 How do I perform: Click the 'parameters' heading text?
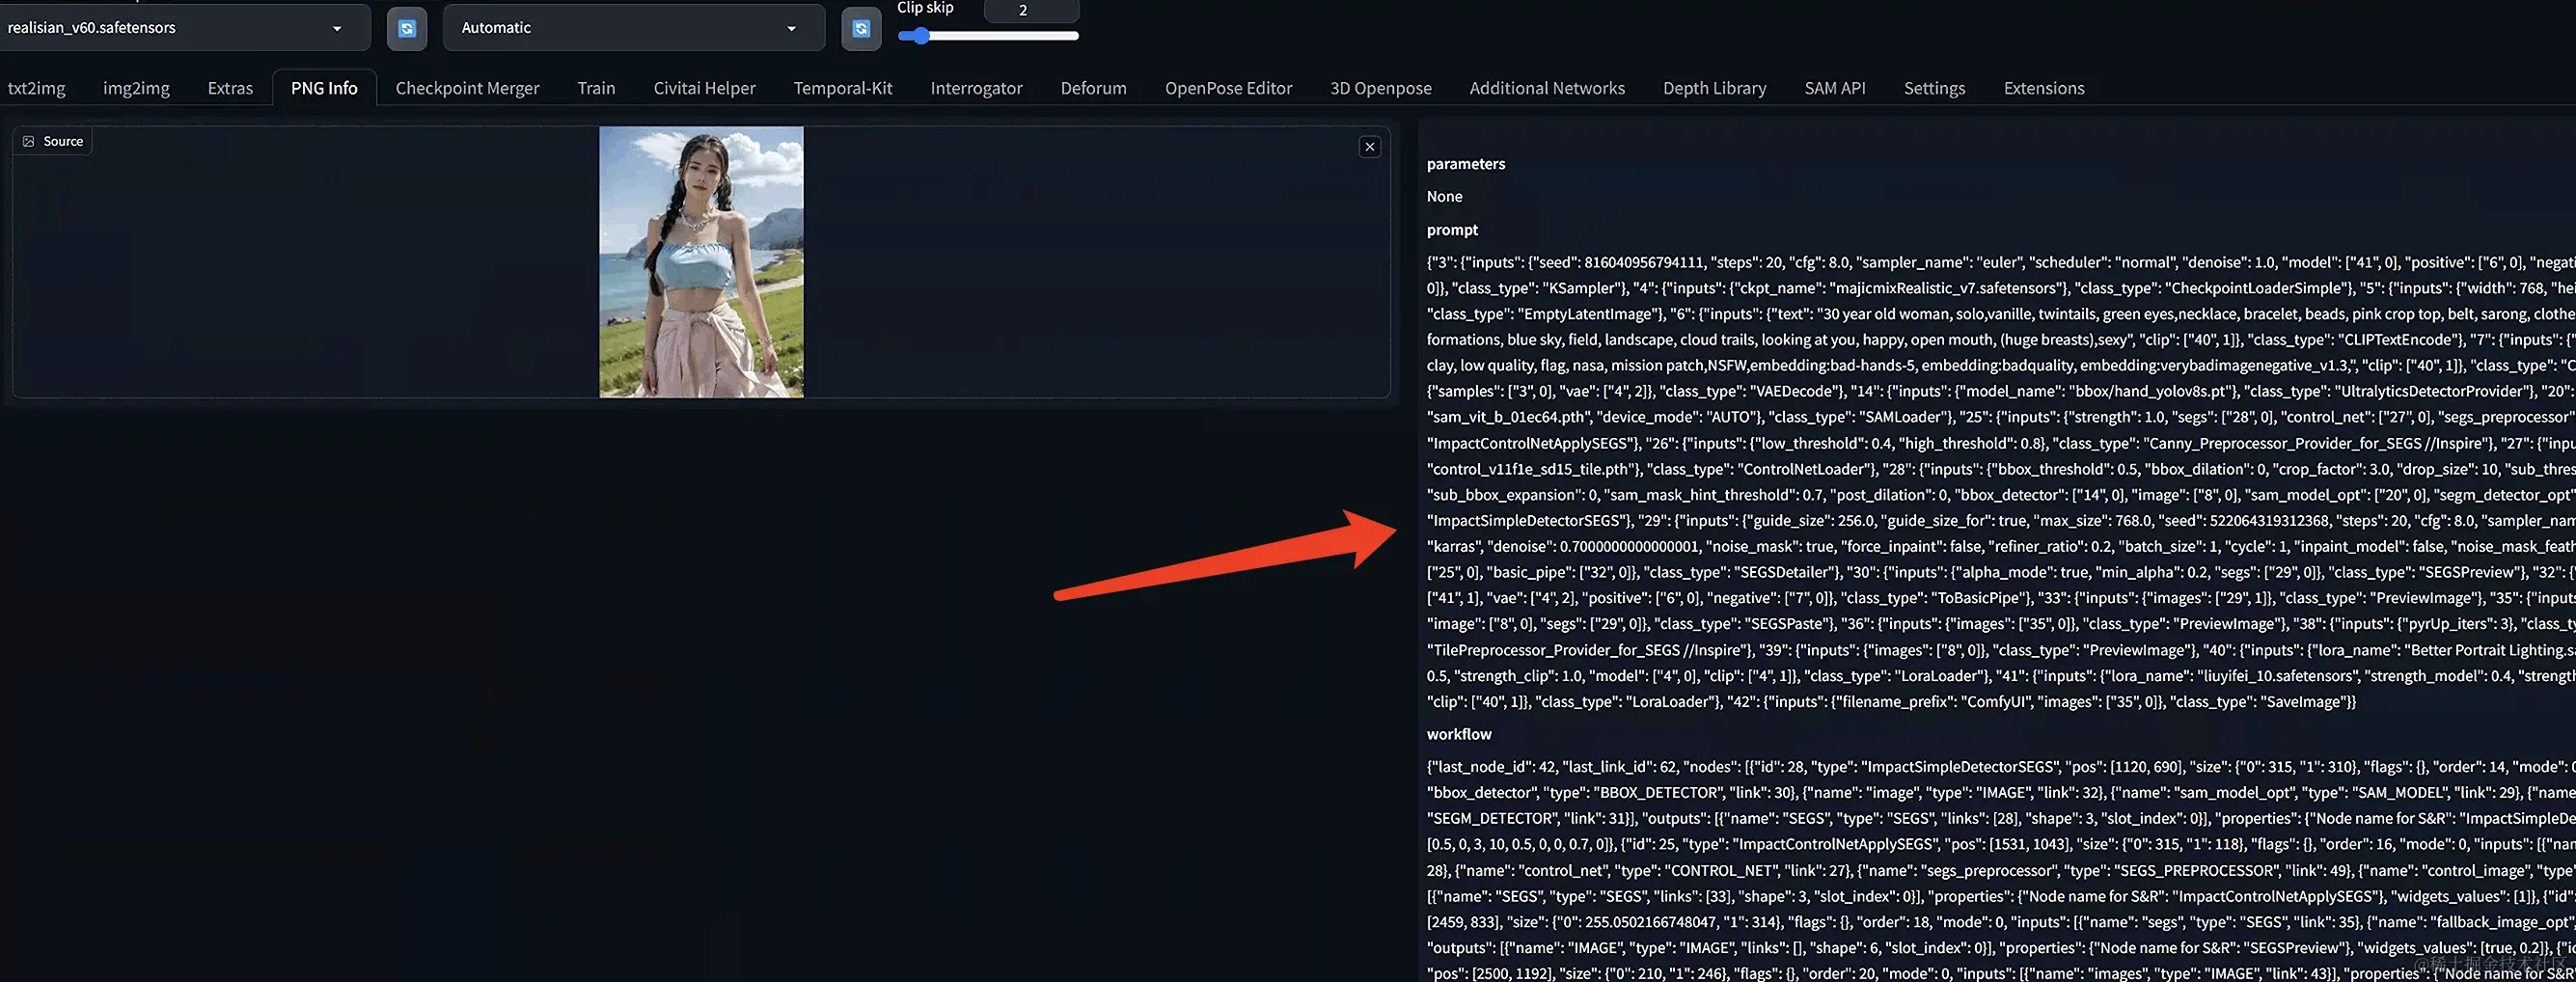(x=1465, y=164)
